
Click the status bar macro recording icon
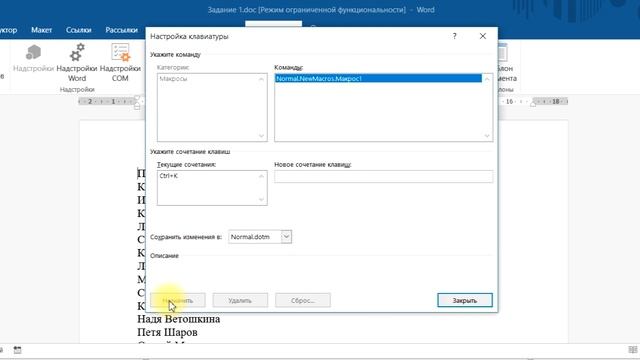(17, 350)
